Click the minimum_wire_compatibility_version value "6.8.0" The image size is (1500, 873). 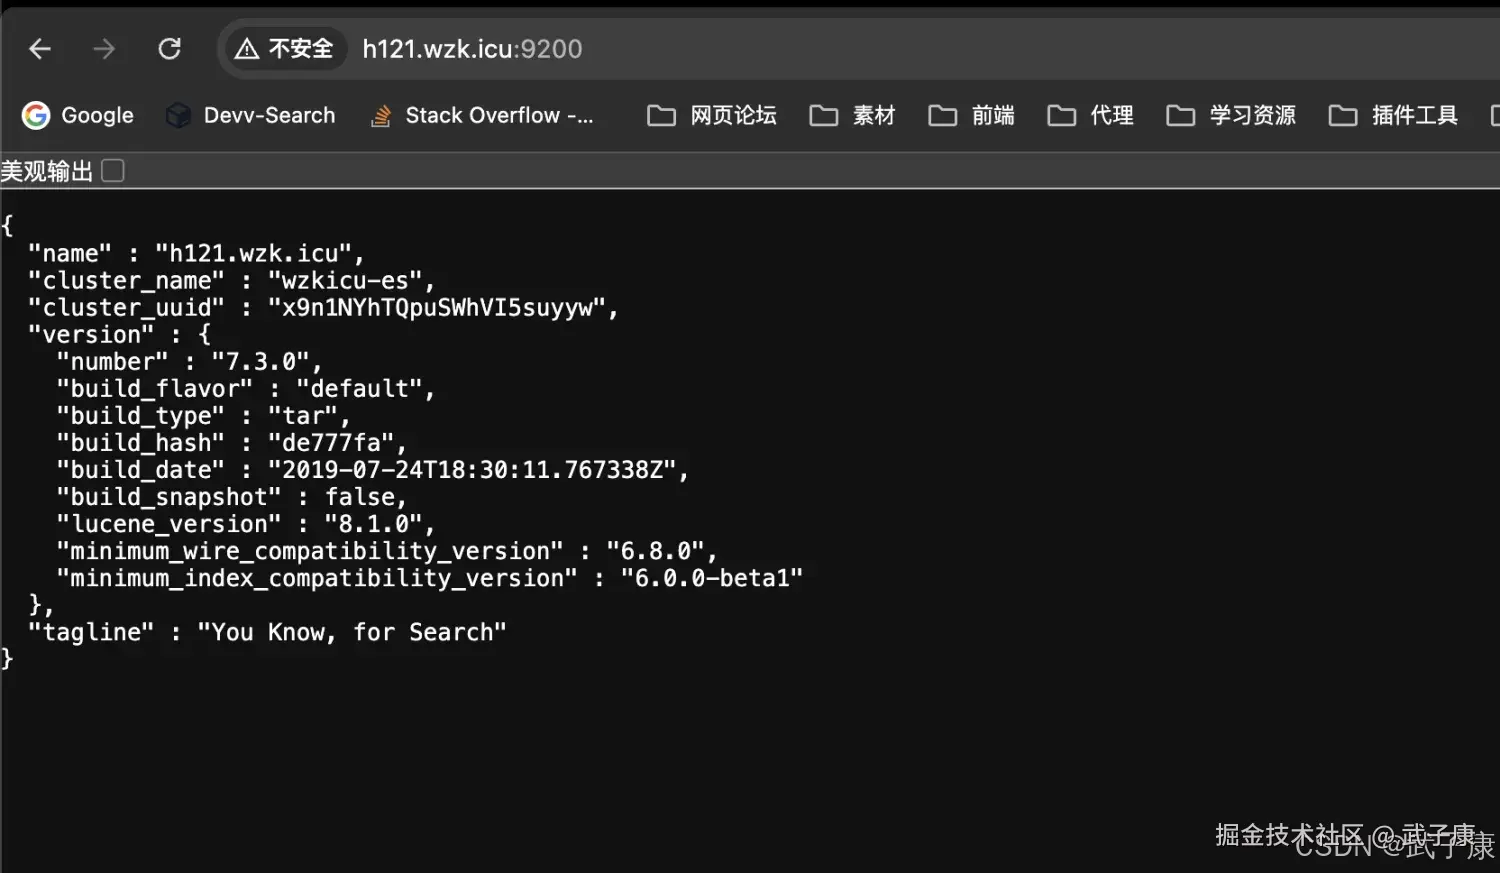656,551
